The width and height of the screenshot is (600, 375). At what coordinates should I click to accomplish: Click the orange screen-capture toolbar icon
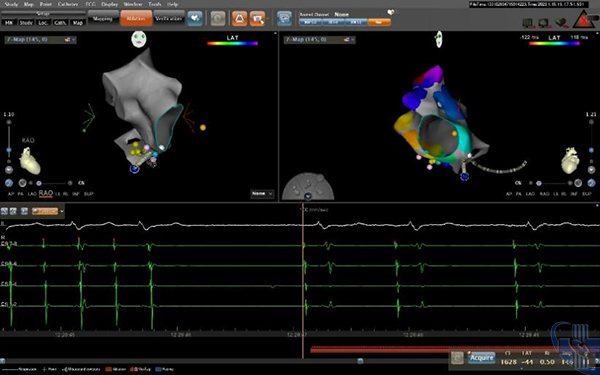click(x=258, y=19)
